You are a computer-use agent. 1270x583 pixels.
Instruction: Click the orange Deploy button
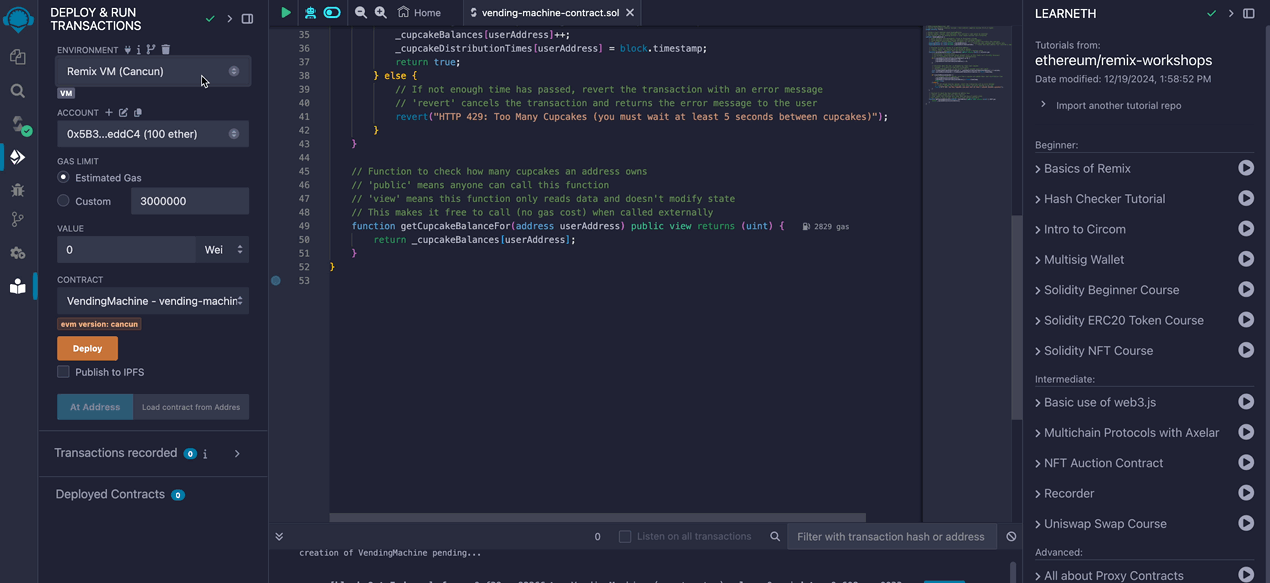click(87, 348)
